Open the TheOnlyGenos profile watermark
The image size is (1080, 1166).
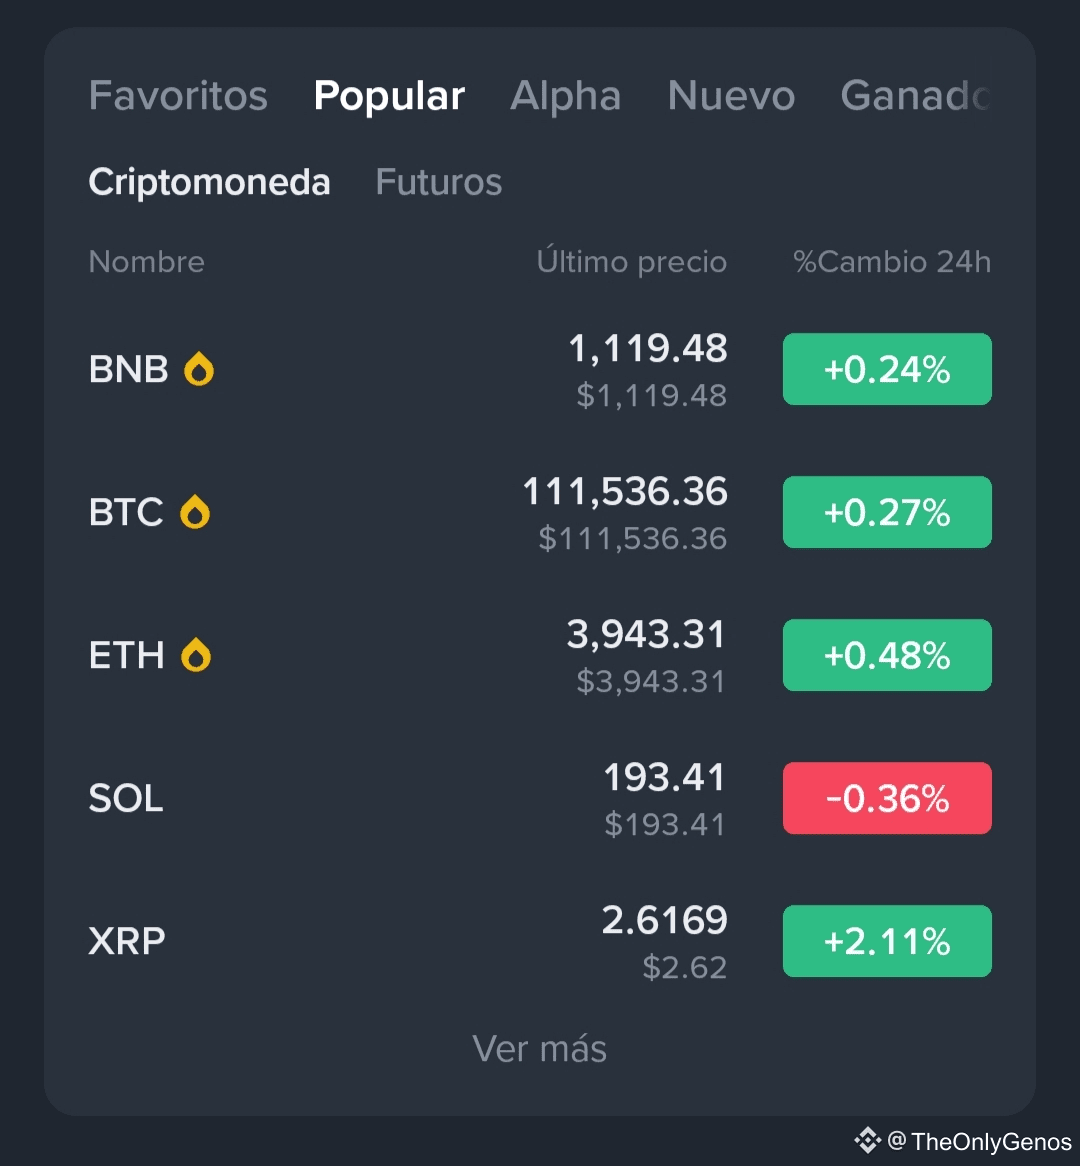tap(978, 1141)
